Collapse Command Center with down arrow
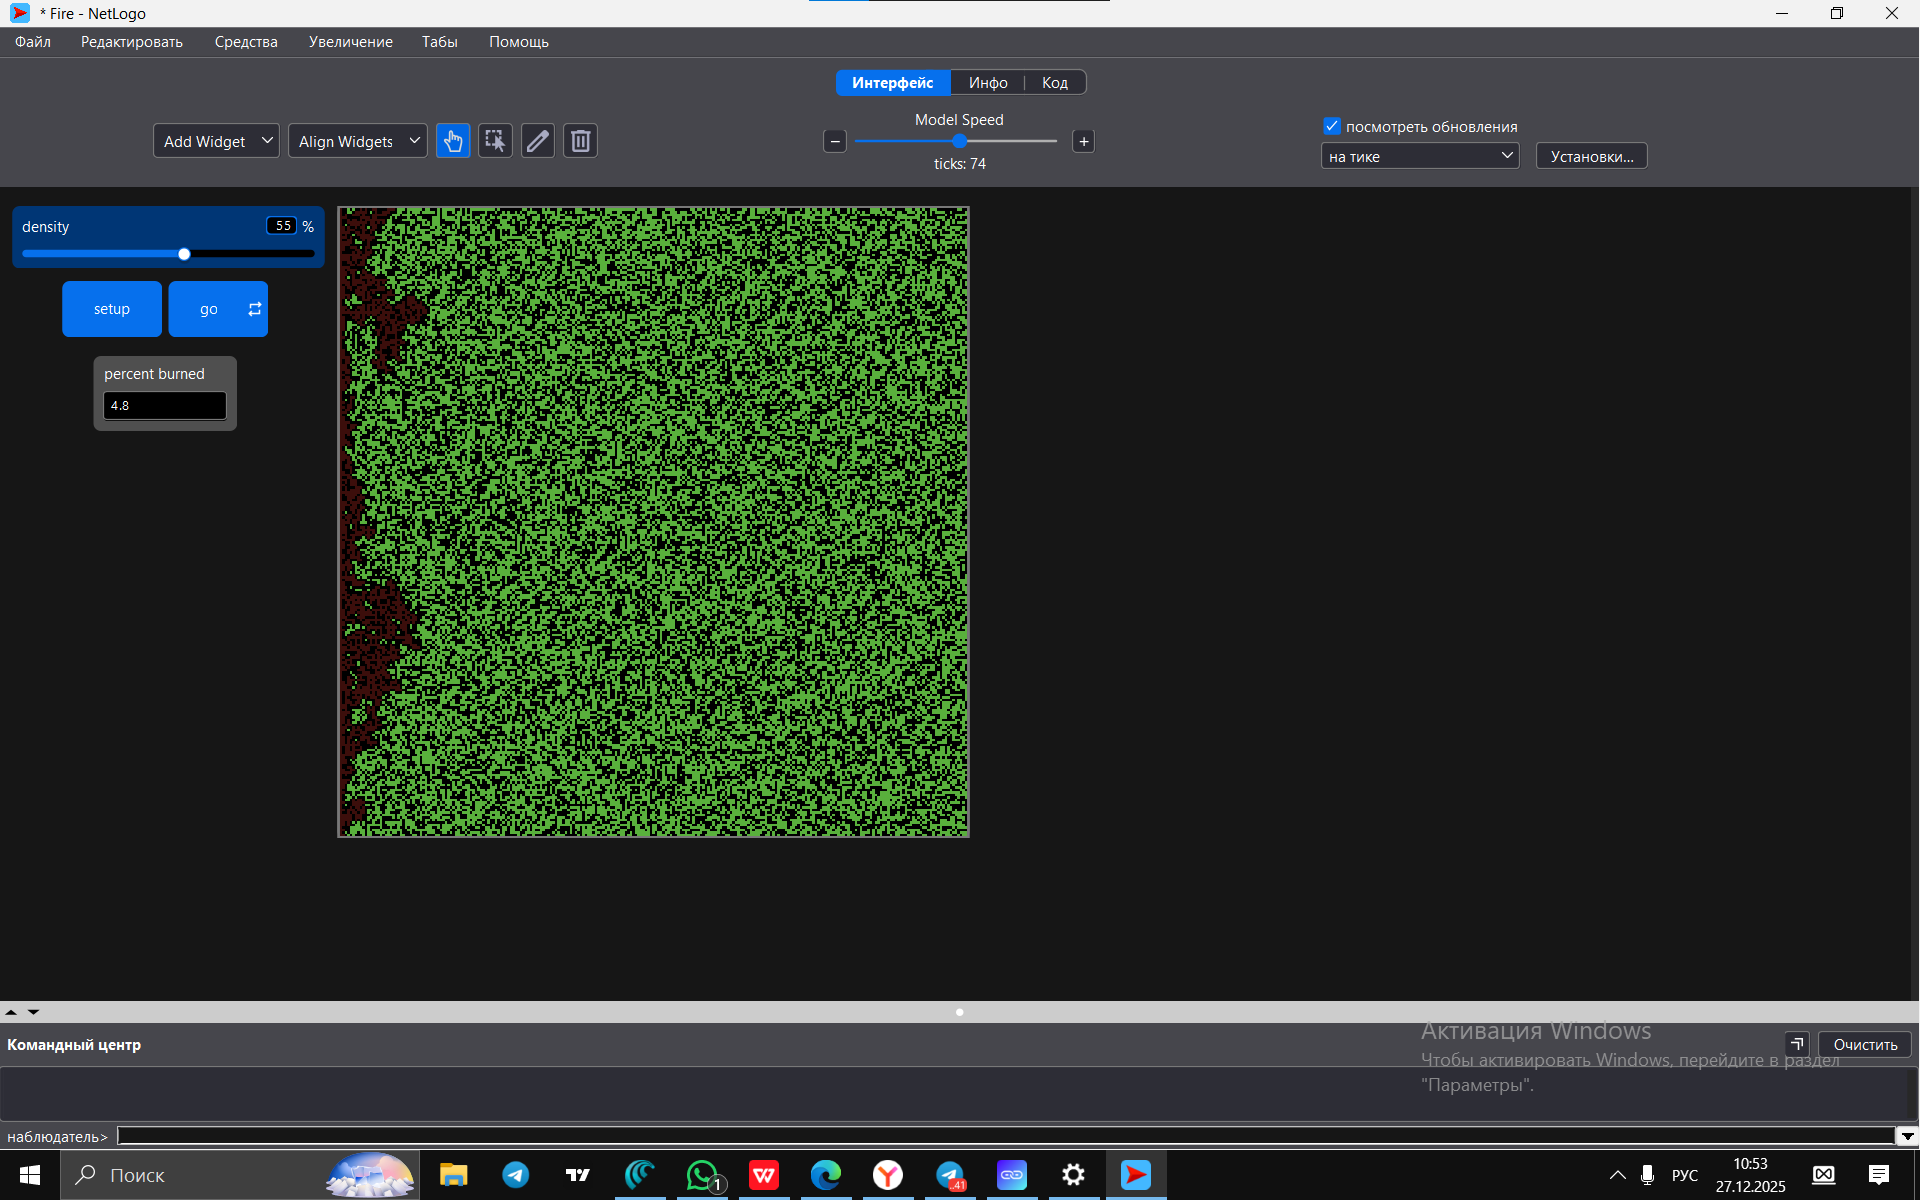1920x1200 pixels. 33,1012
